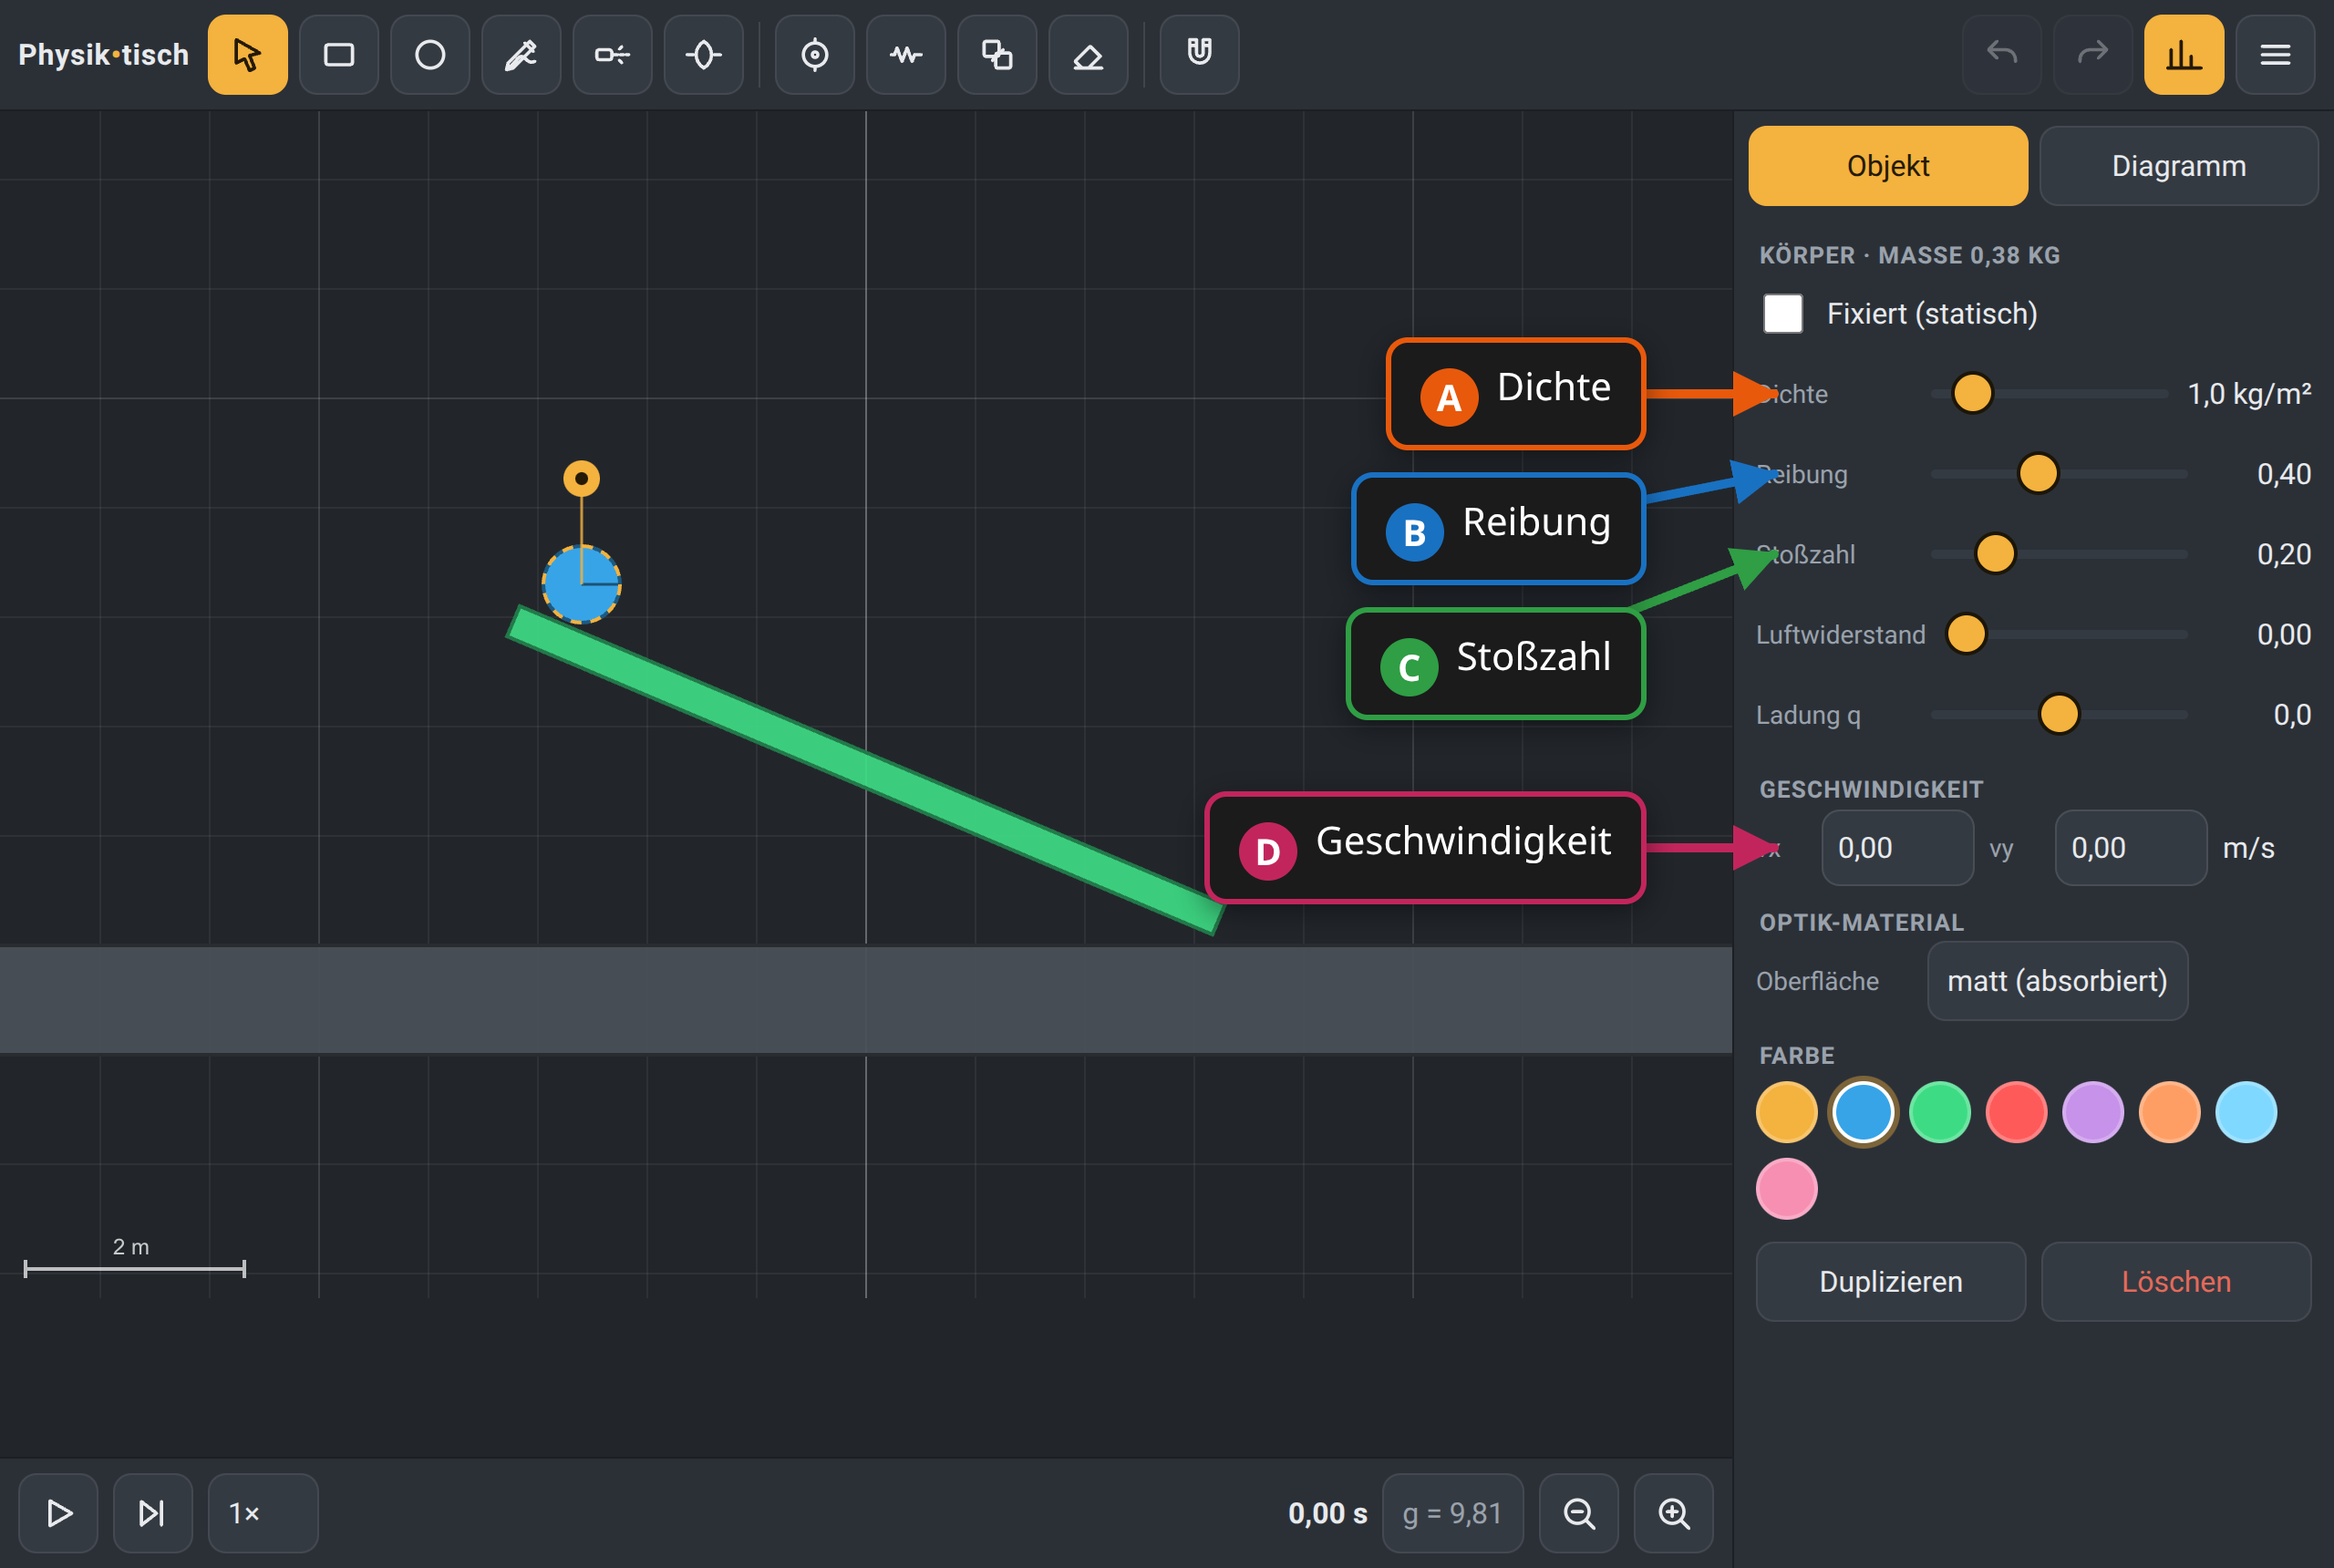The height and width of the screenshot is (1568, 2334).
Task: Pick the red color swatch
Action: tap(2016, 1112)
